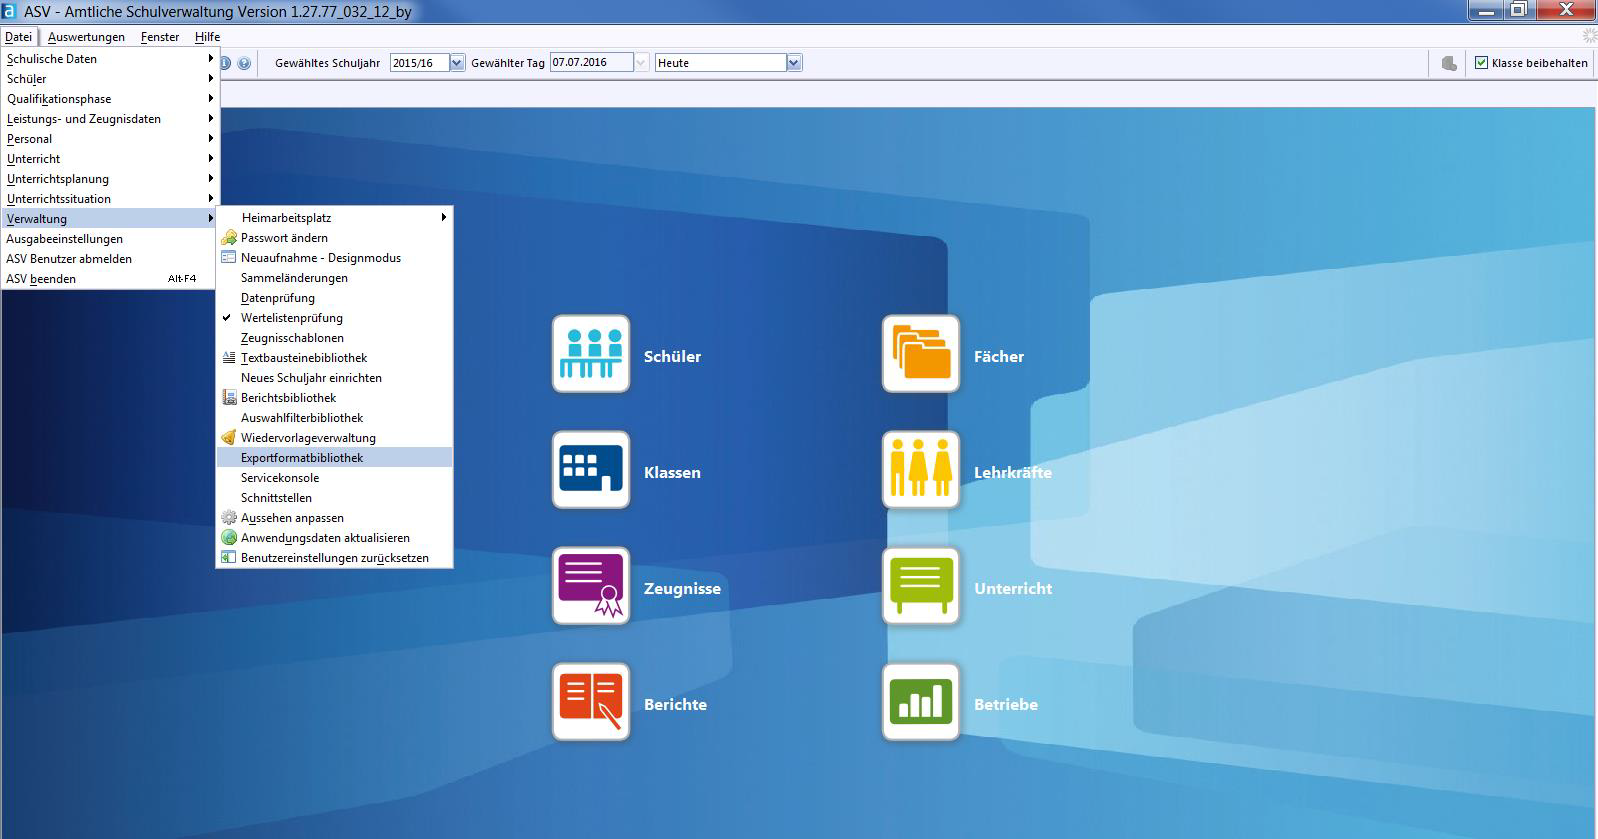The image size is (1598, 839).
Task: Open the Heute dropdown arrow
Action: tap(794, 63)
